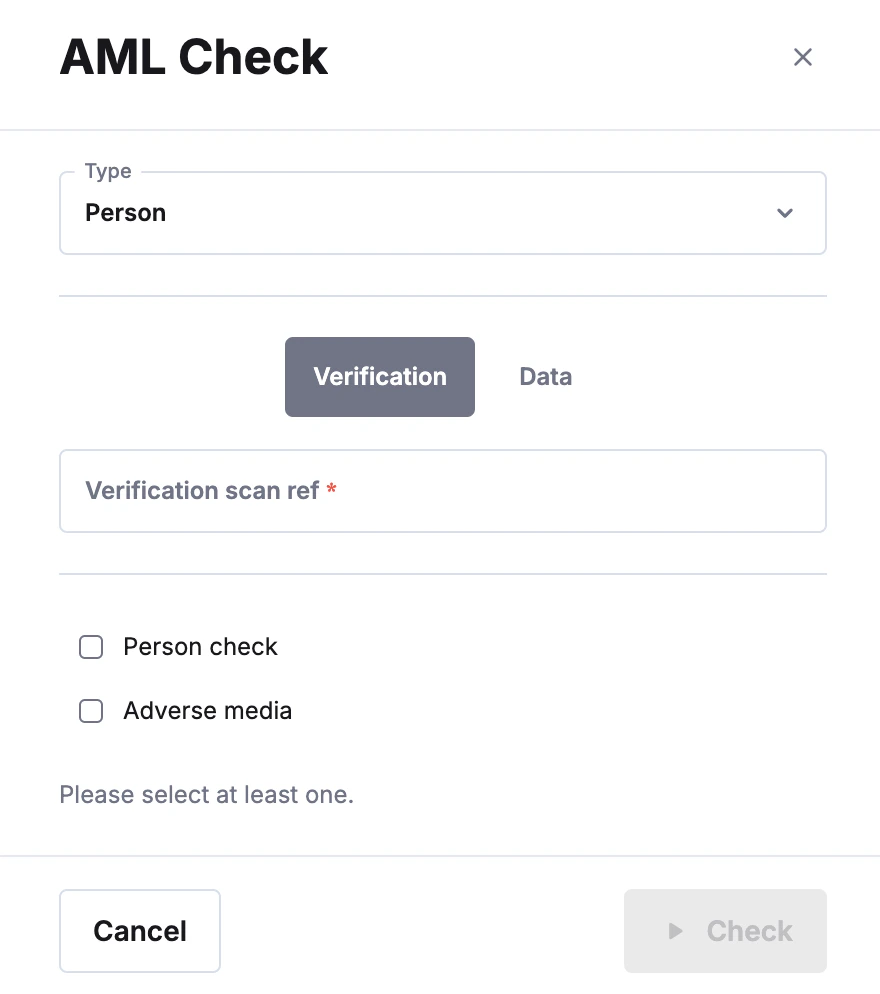Expand the Type dropdown chevron
Image resolution: width=880 pixels, height=994 pixels.
(x=785, y=213)
